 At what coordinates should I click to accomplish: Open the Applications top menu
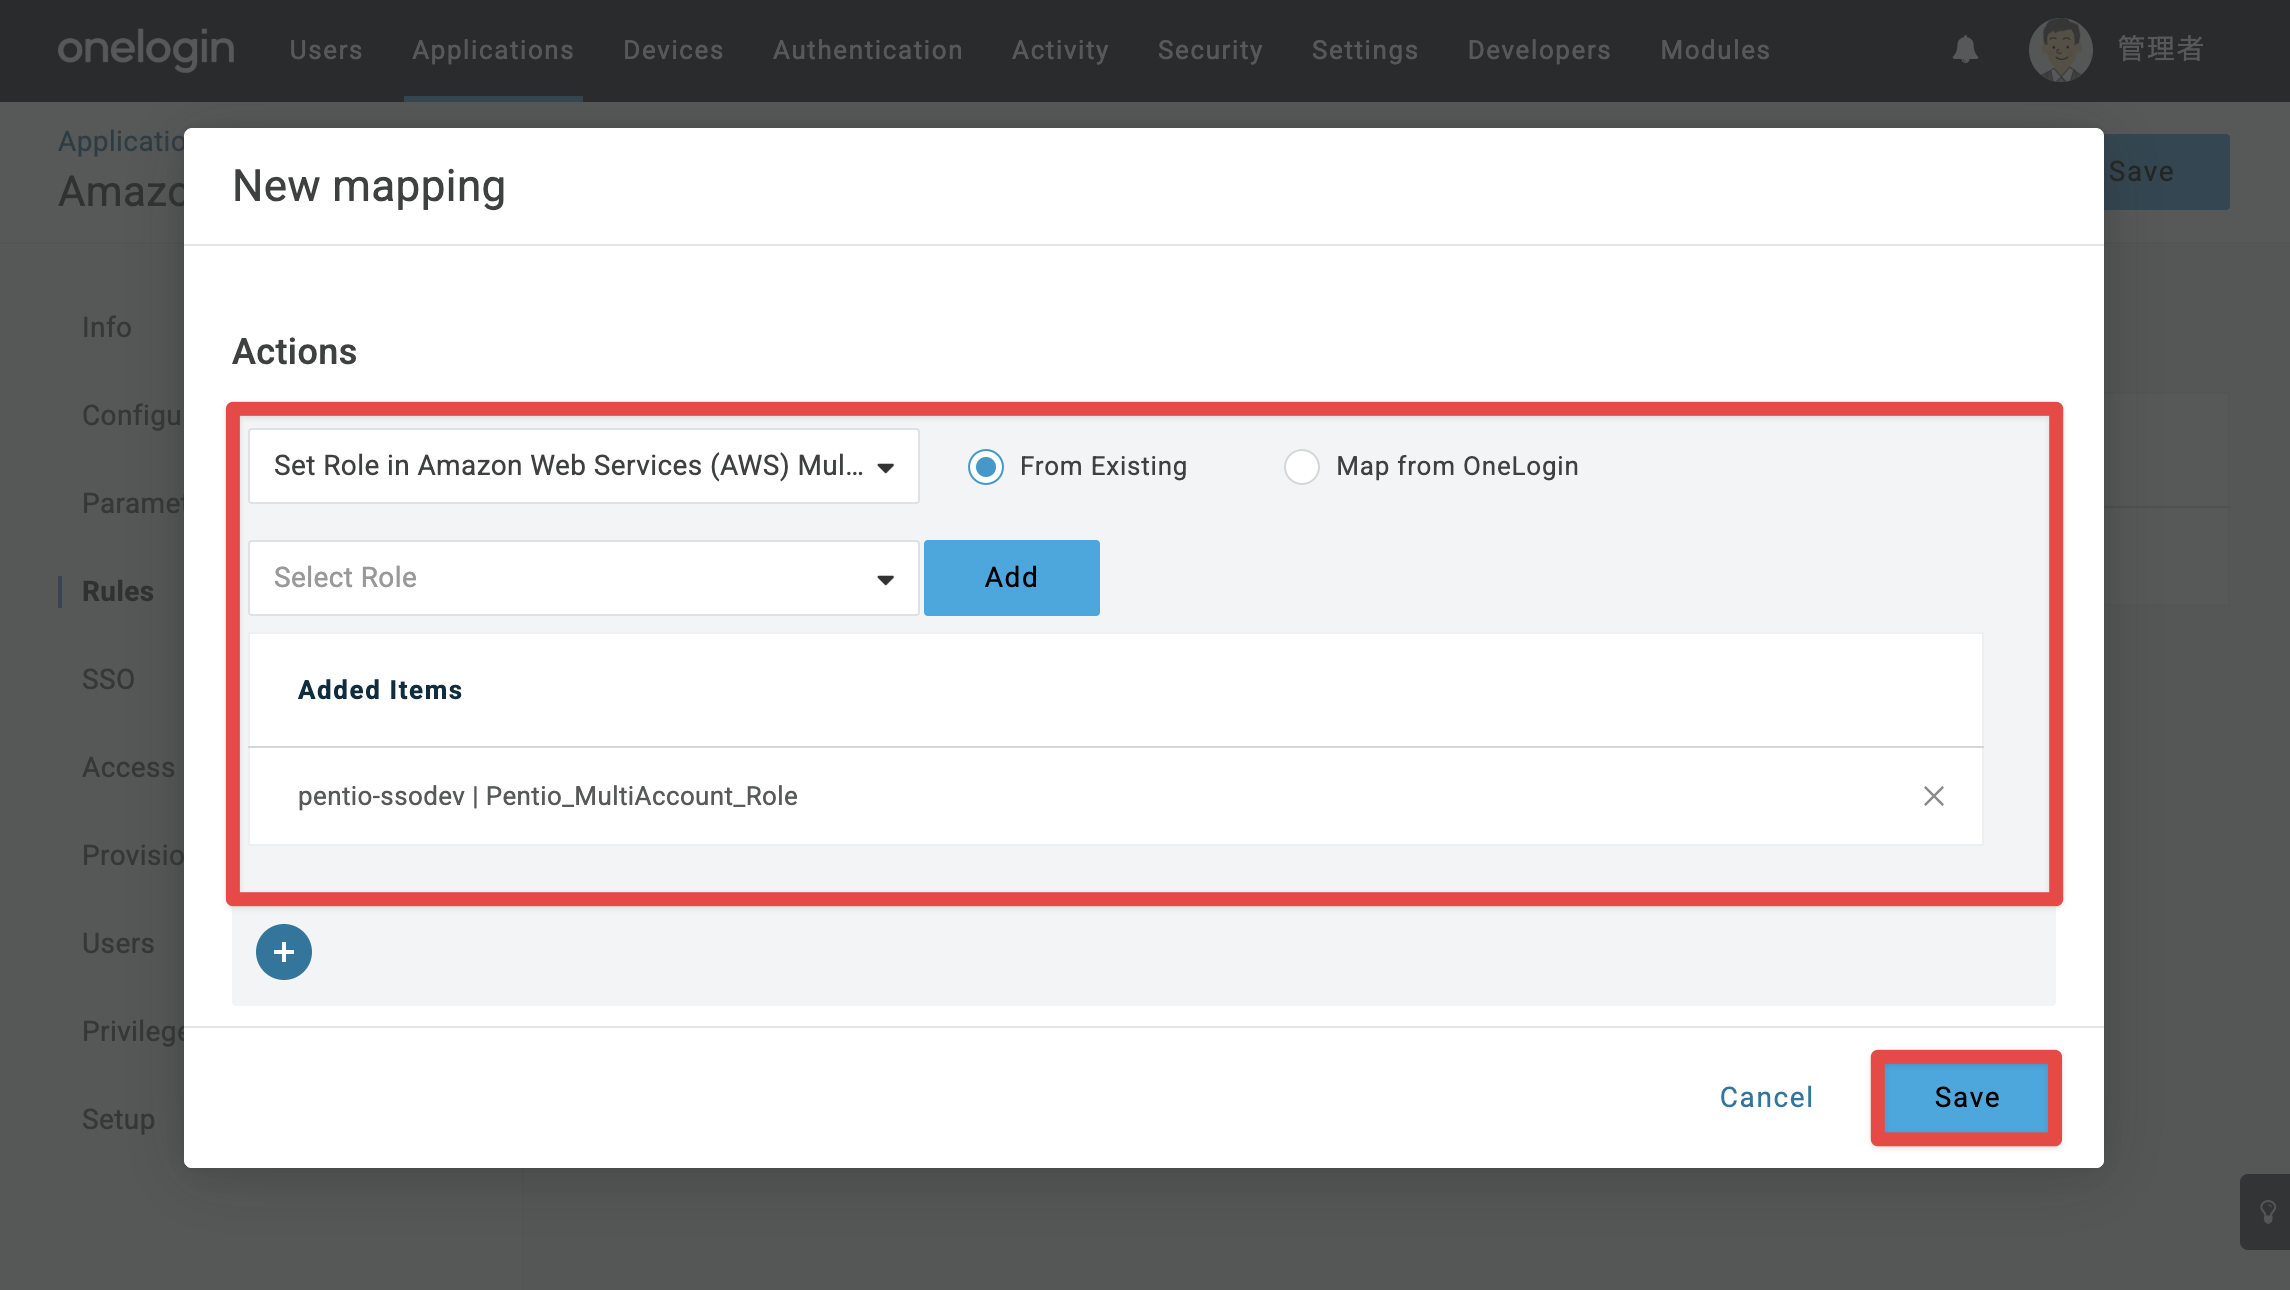click(493, 50)
